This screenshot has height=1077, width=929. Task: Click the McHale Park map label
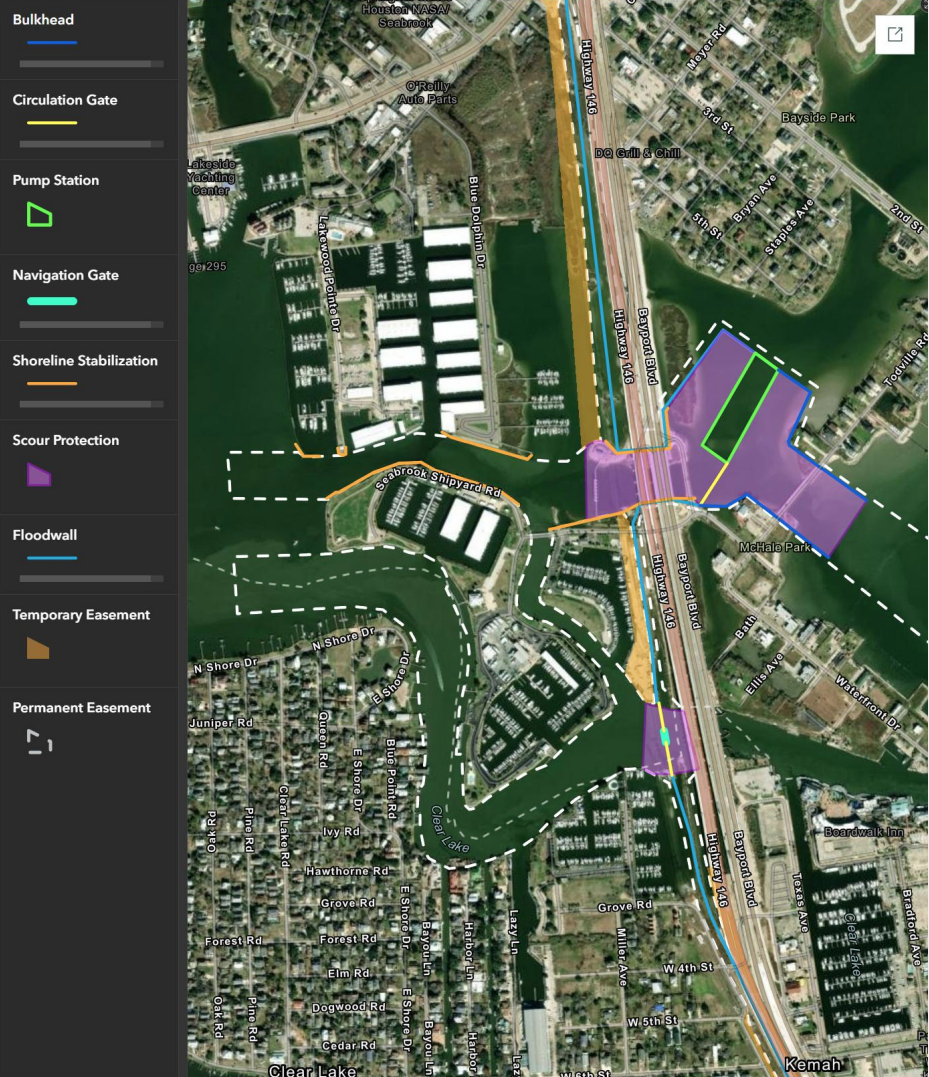[775, 547]
